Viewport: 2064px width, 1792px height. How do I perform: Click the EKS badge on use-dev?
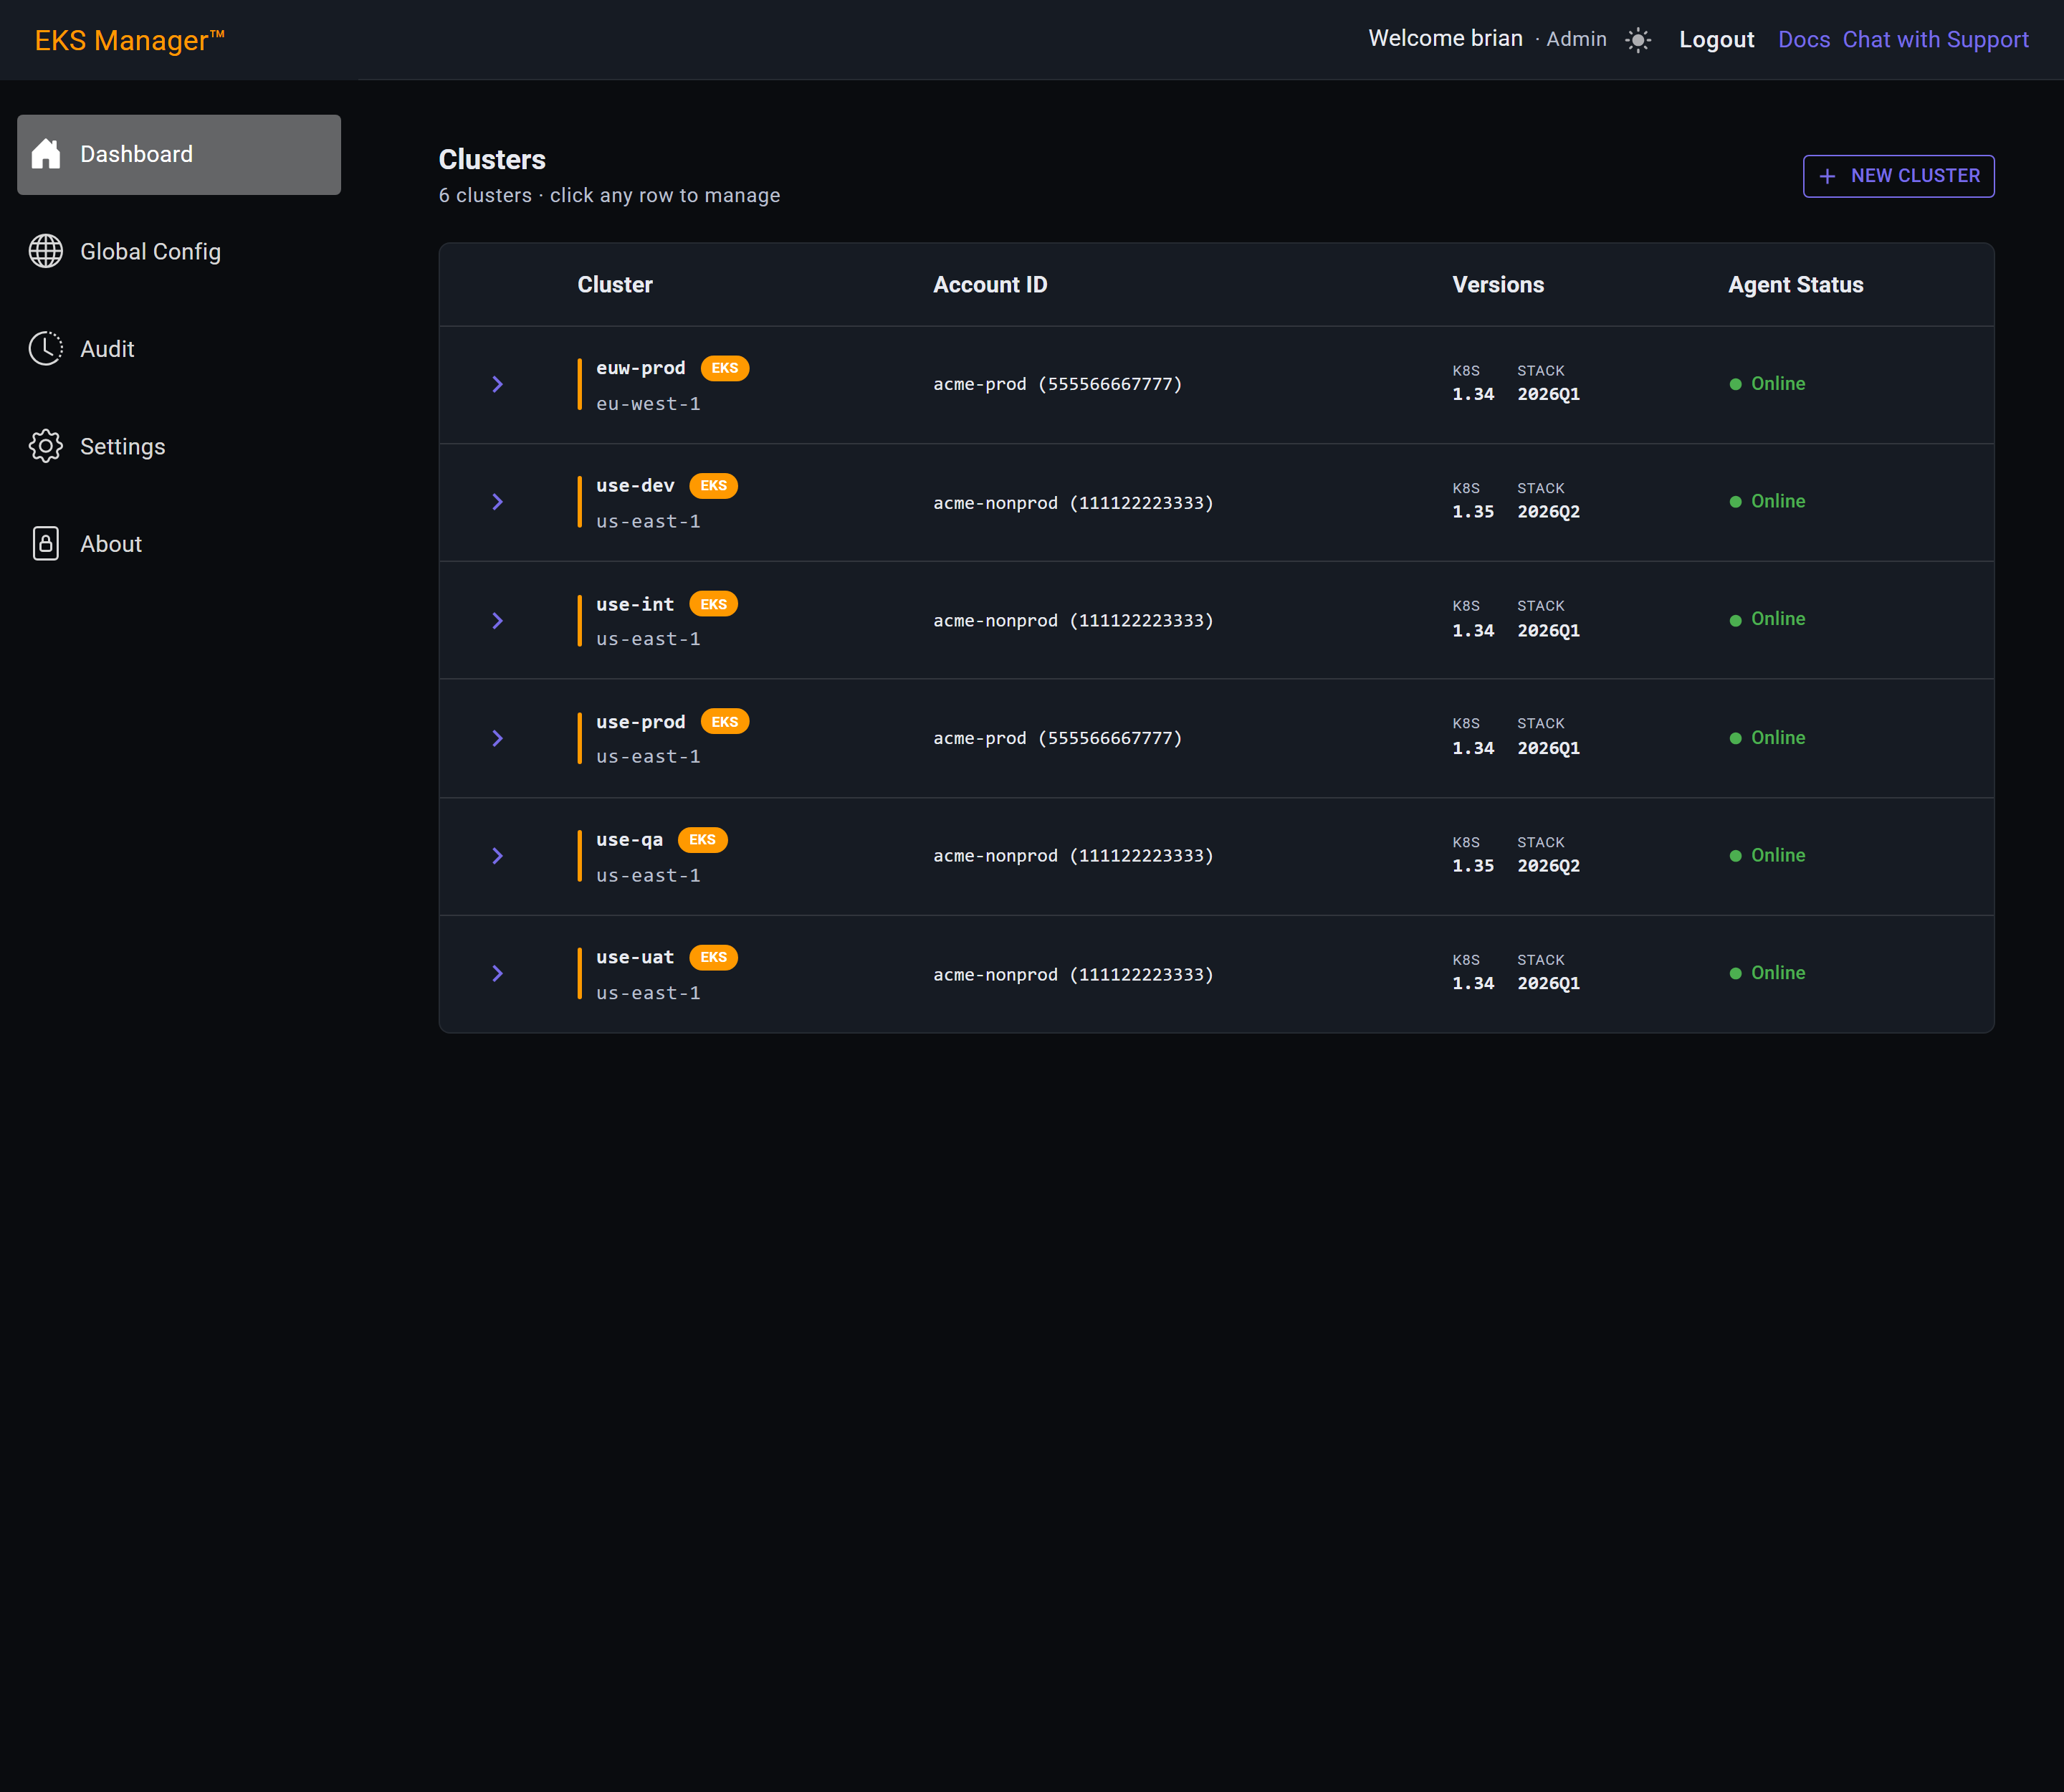coord(714,486)
